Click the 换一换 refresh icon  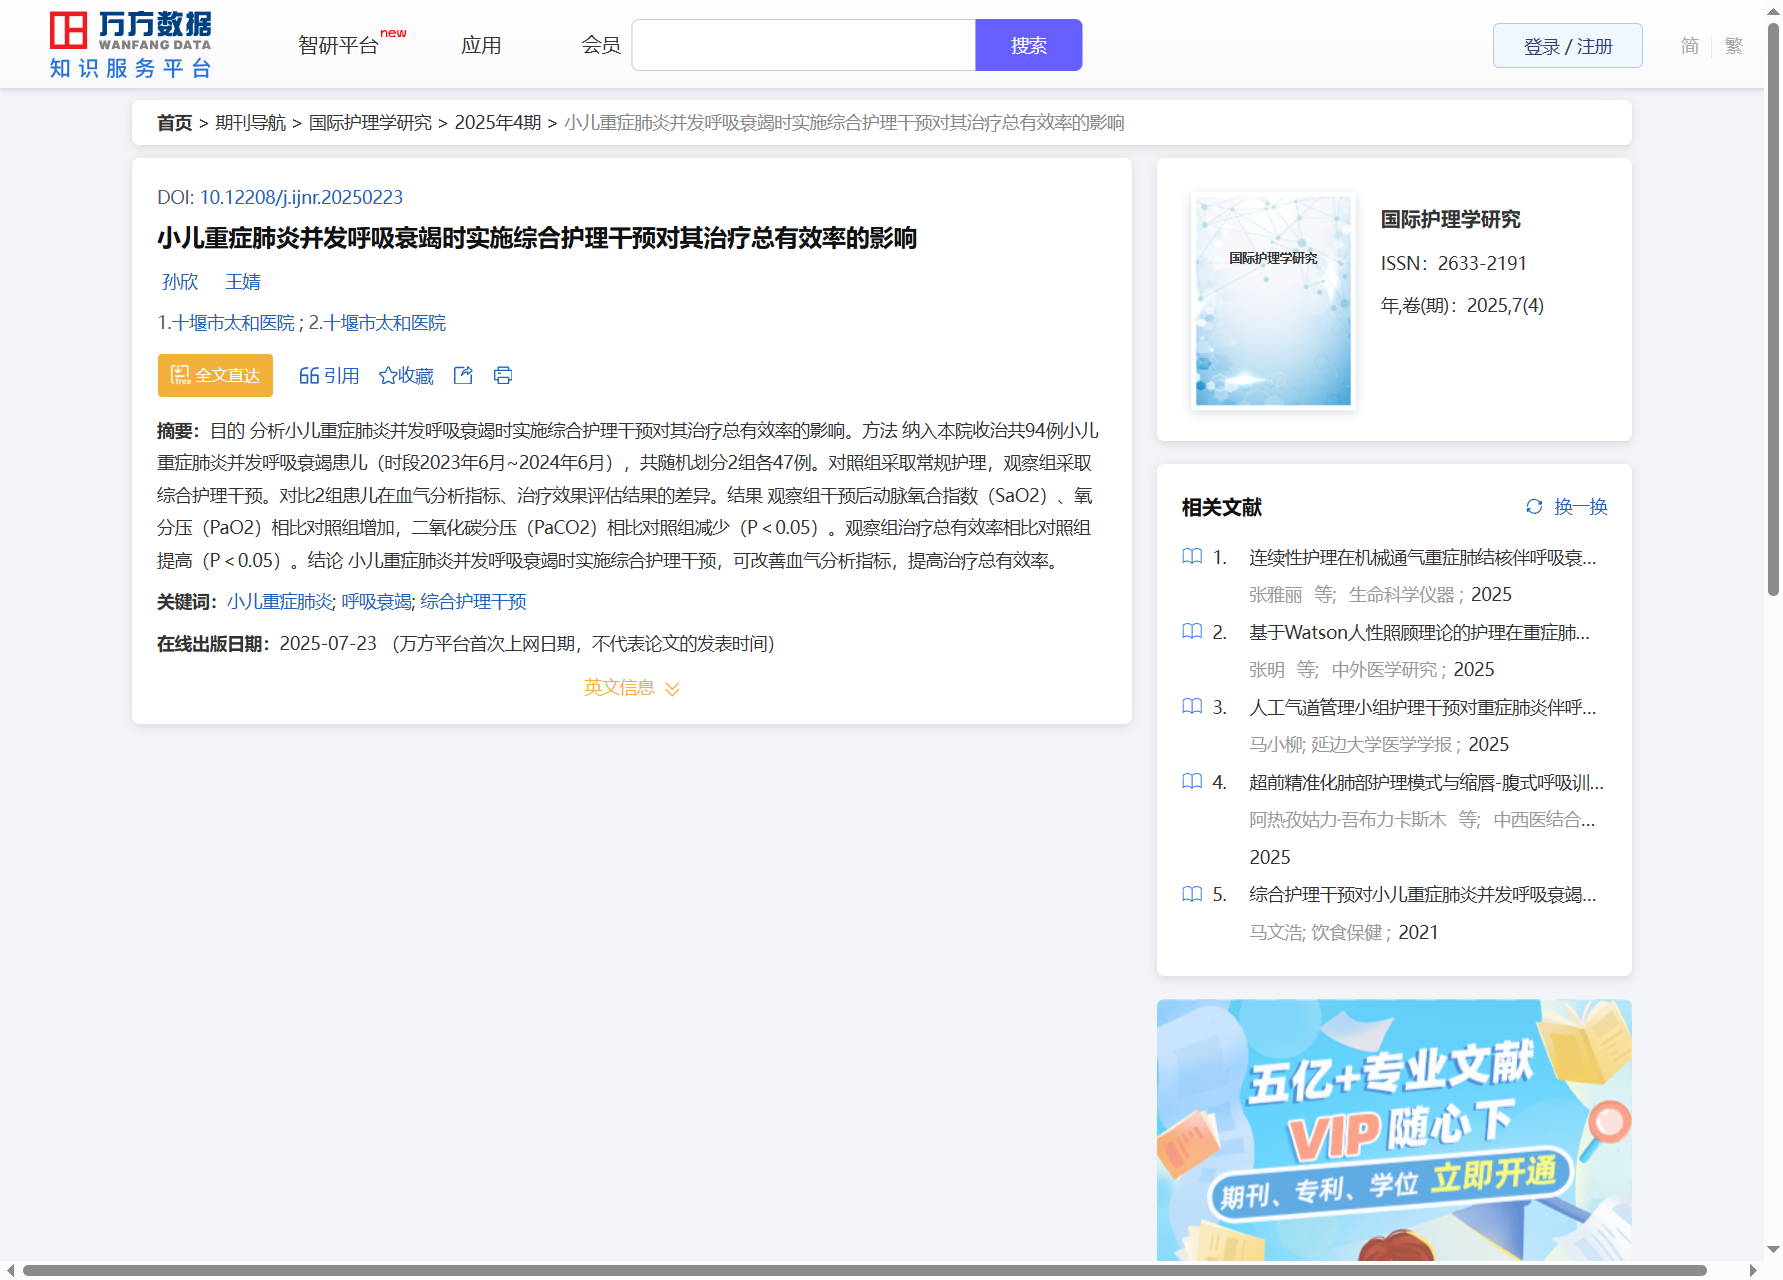[1534, 507]
